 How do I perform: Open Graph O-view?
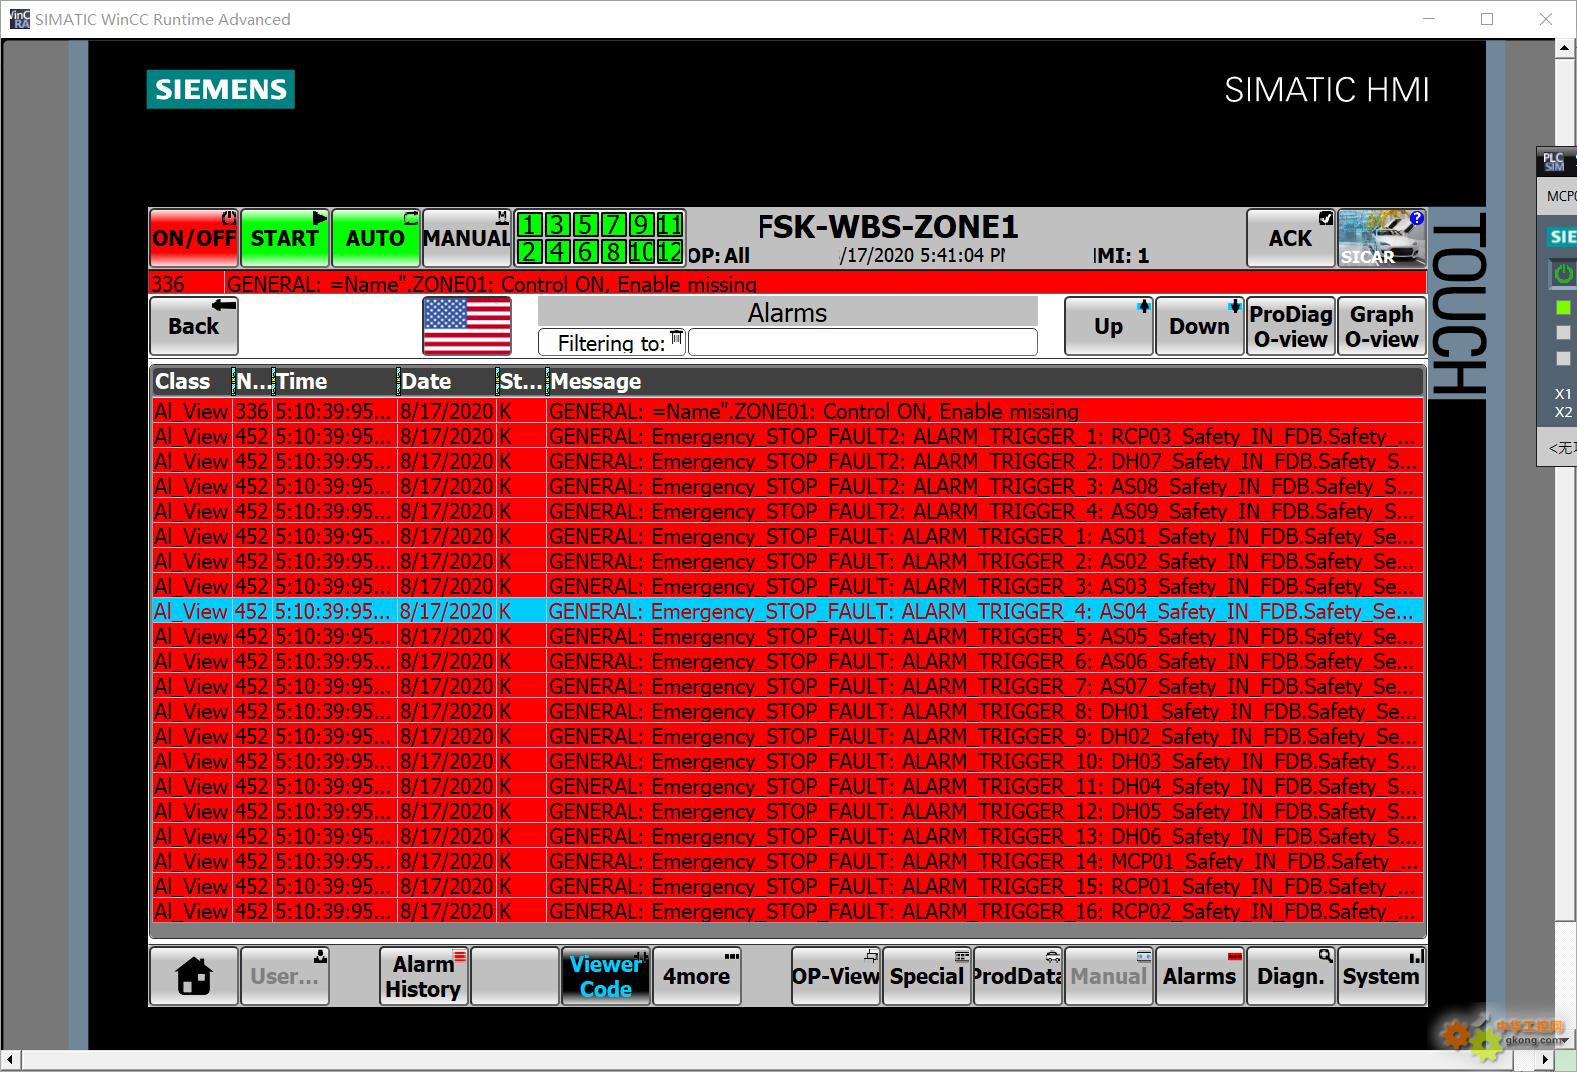pyautogui.click(x=1381, y=326)
